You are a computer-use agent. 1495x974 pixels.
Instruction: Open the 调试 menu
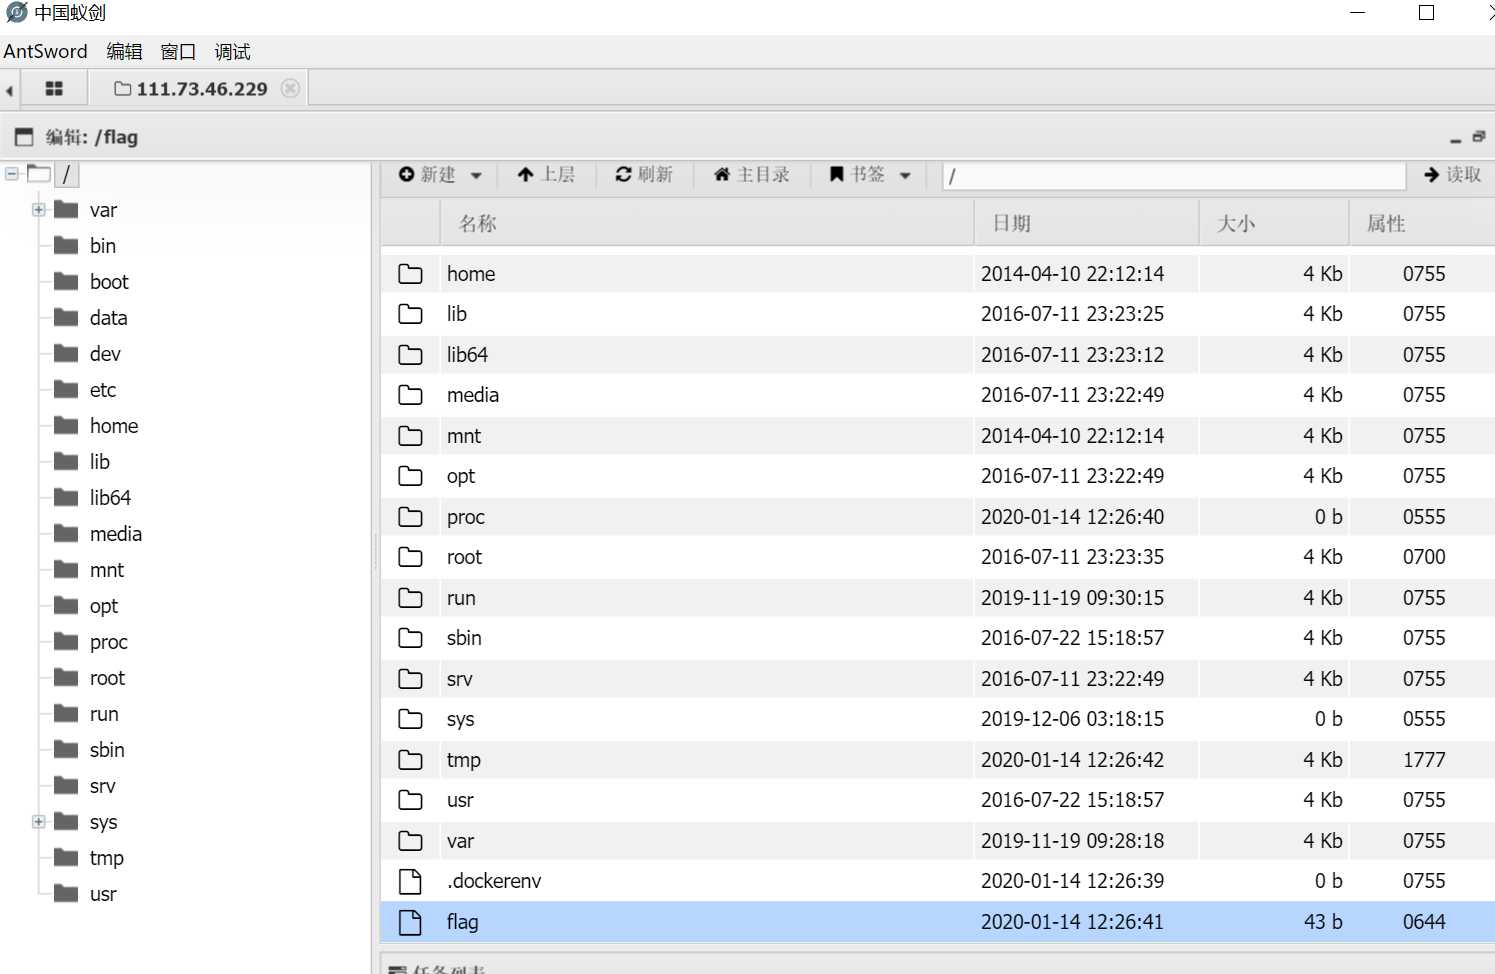click(232, 51)
